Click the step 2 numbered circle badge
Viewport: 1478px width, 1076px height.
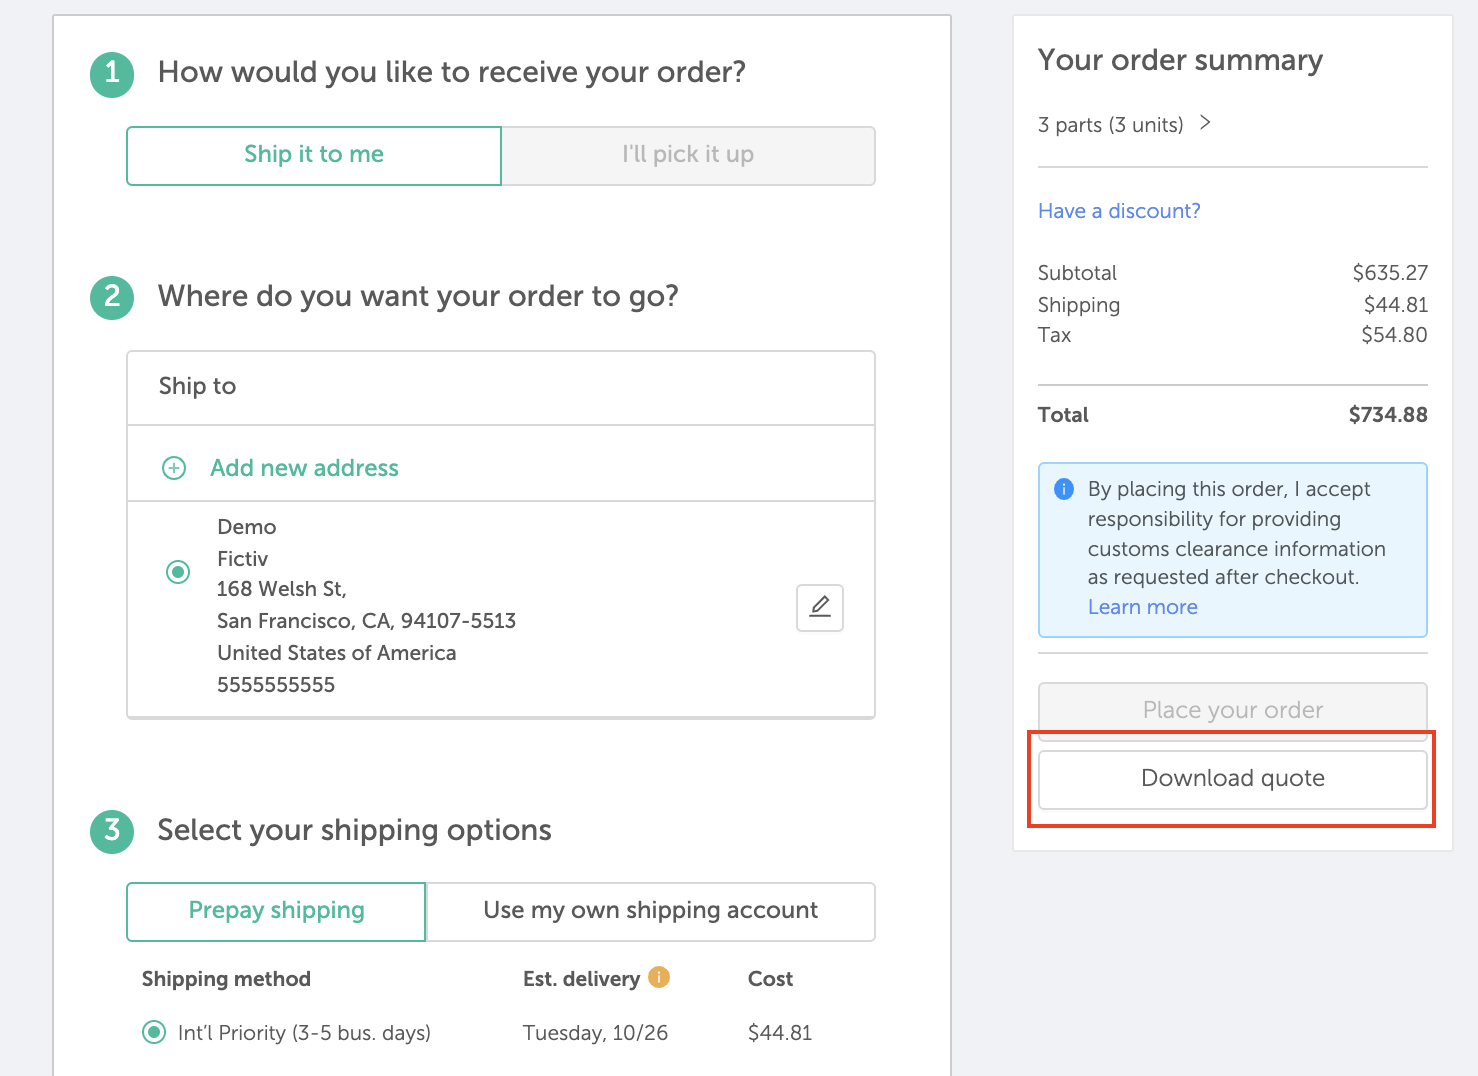click(112, 297)
